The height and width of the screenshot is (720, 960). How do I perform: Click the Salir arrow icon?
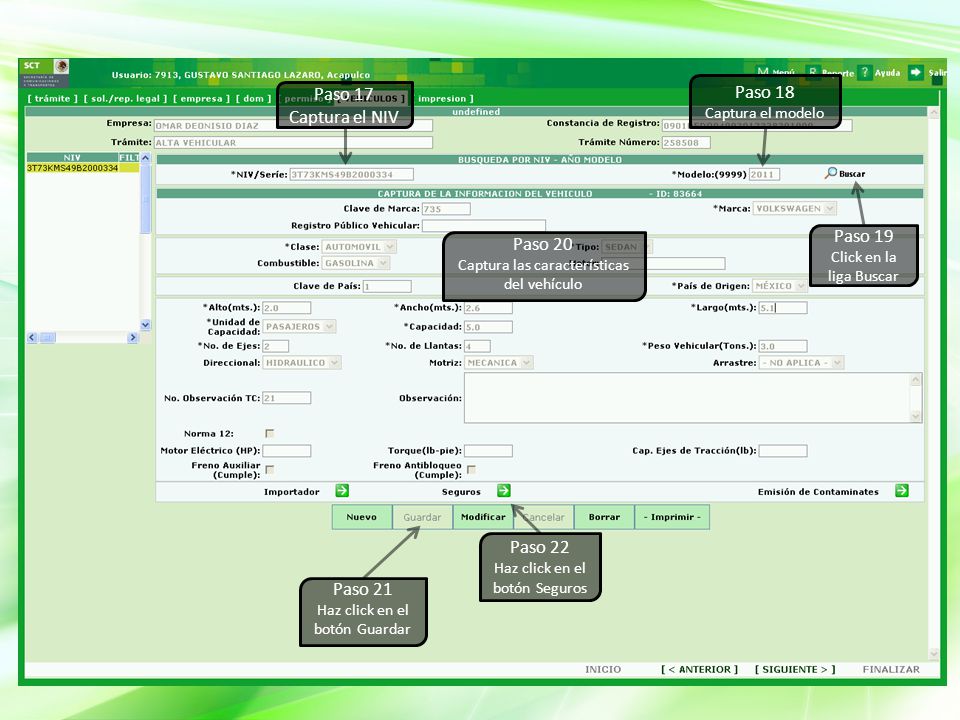tap(915, 72)
